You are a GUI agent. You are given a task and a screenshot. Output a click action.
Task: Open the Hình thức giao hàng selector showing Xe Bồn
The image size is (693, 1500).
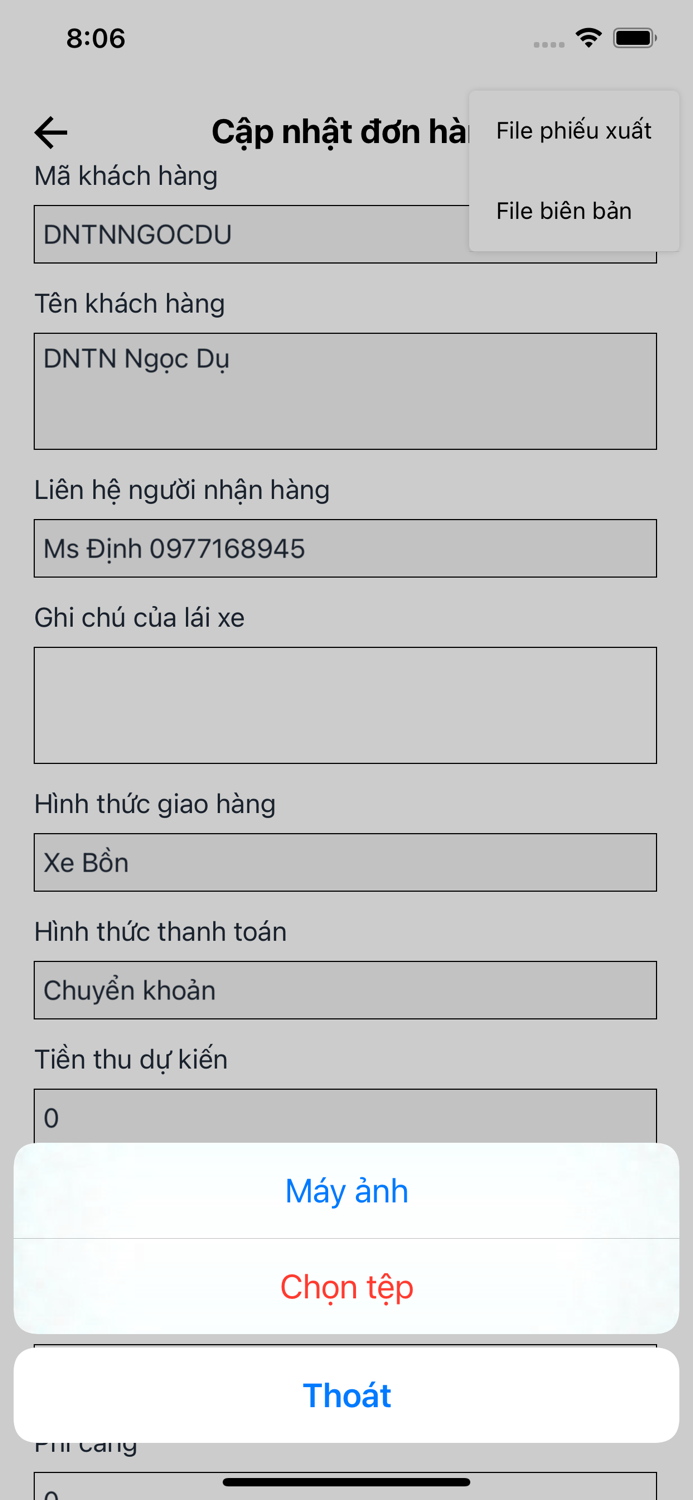[x=345, y=862]
